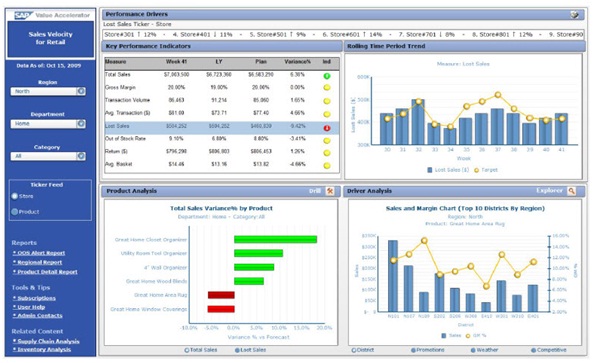Open the Drill tools icon in Product Analysis
Image resolution: width=593 pixels, height=363 pixels.
coord(330,191)
